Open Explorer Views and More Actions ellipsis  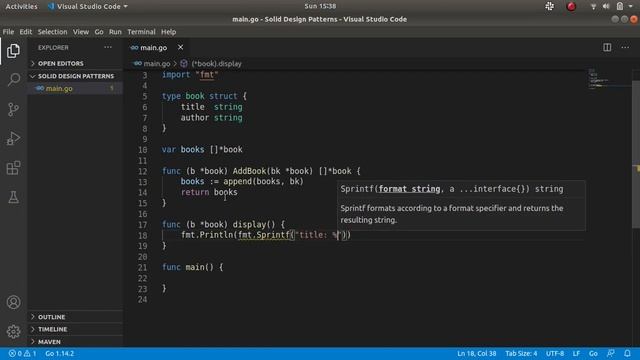108,47
